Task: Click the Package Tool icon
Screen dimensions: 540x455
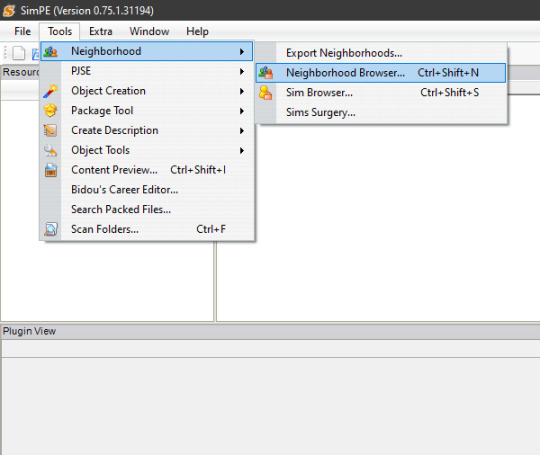Action: coord(51,111)
